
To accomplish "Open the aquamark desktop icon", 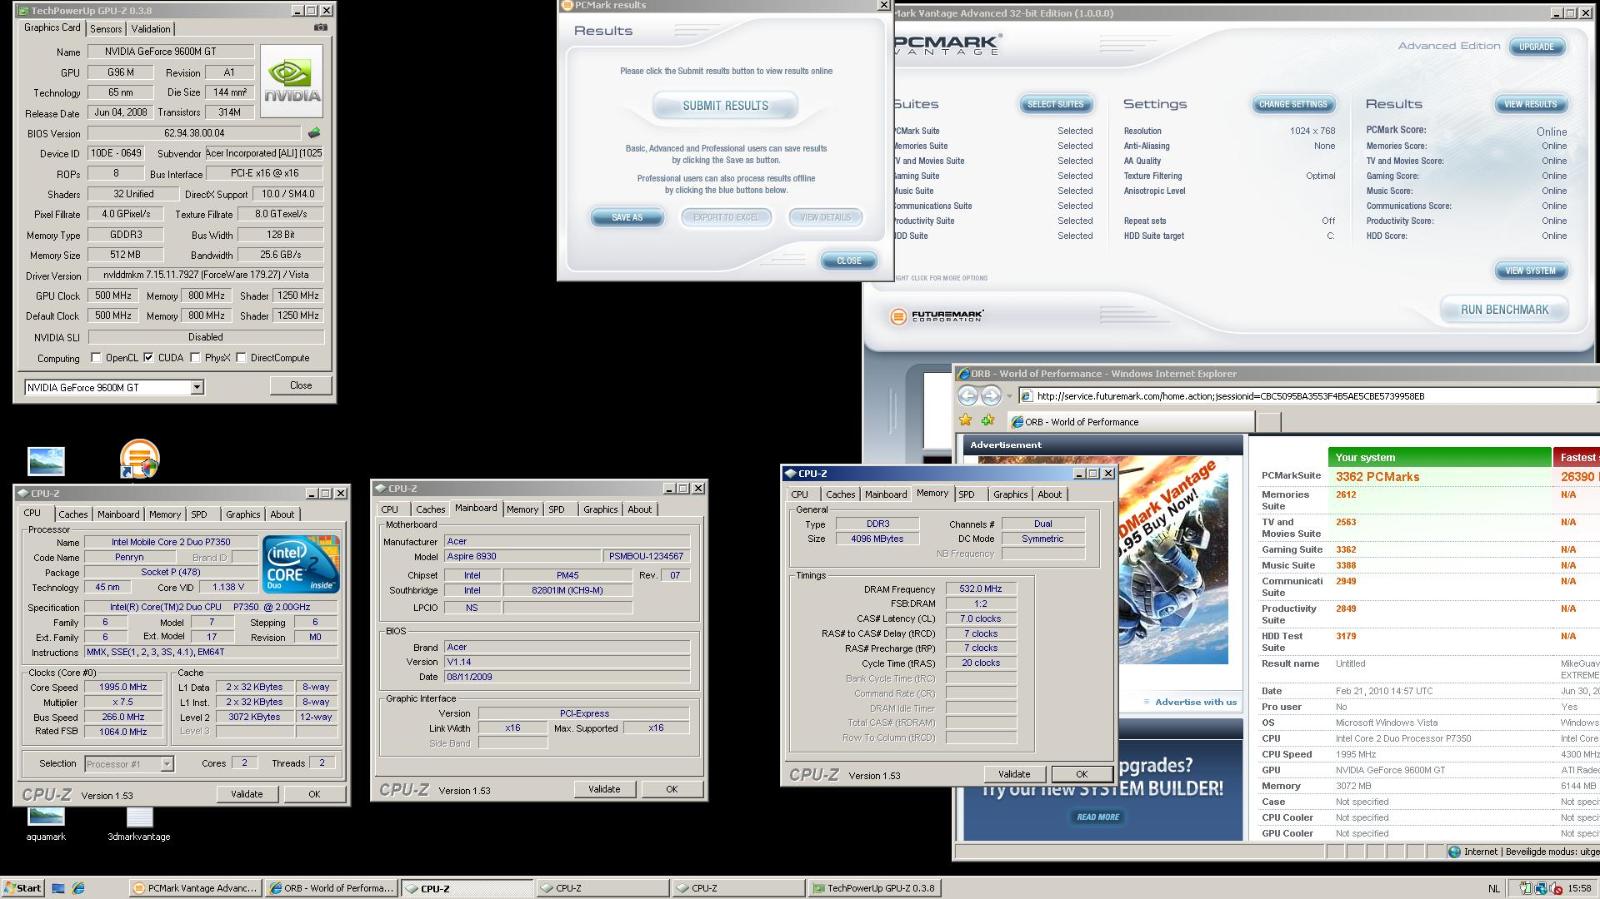I will [x=46, y=823].
